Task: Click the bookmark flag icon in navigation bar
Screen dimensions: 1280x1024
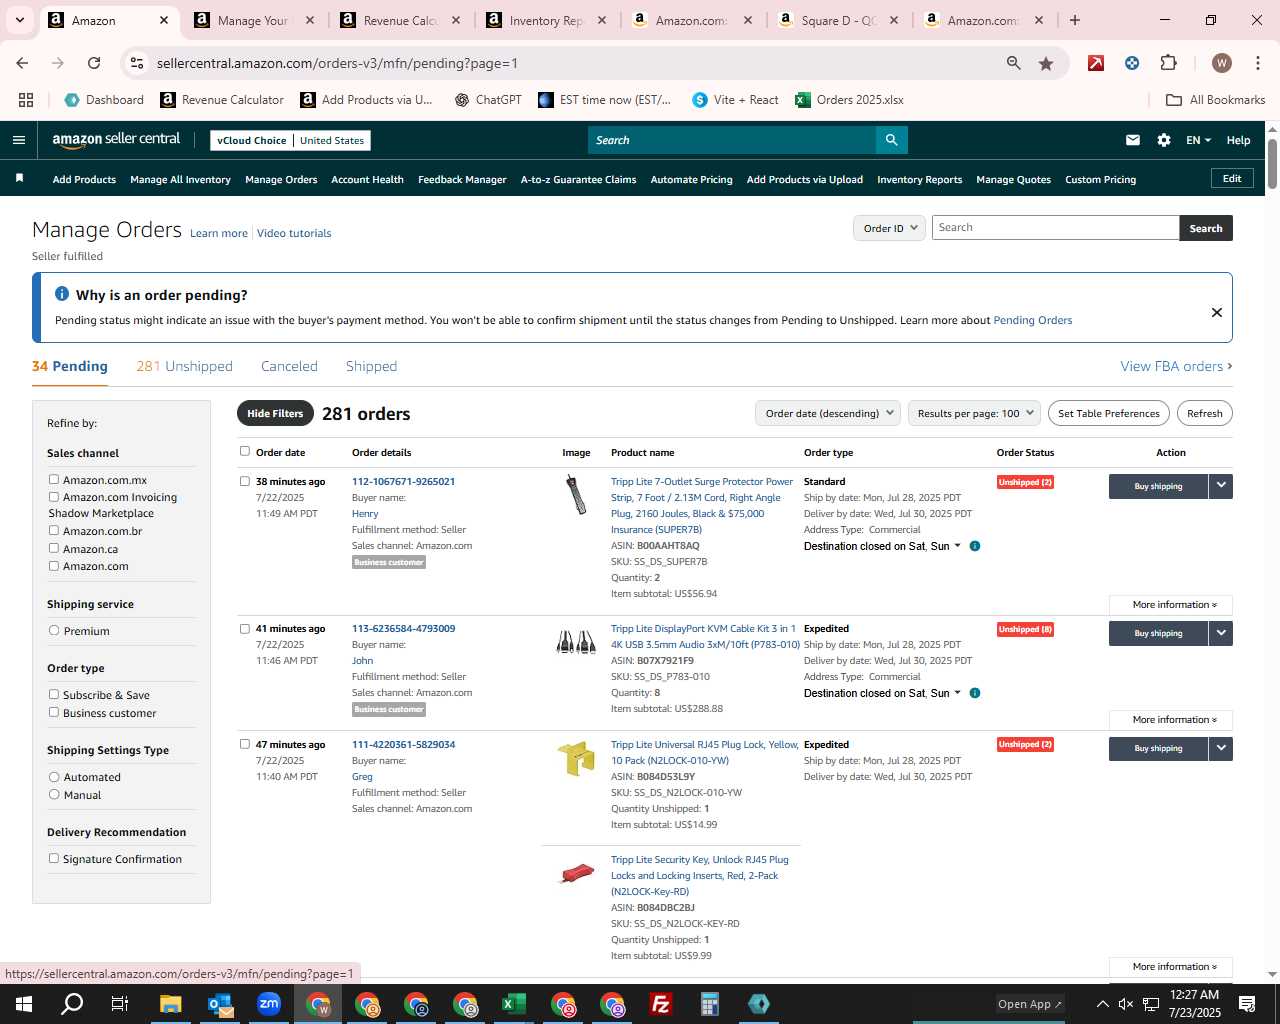Action: point(19,178)
